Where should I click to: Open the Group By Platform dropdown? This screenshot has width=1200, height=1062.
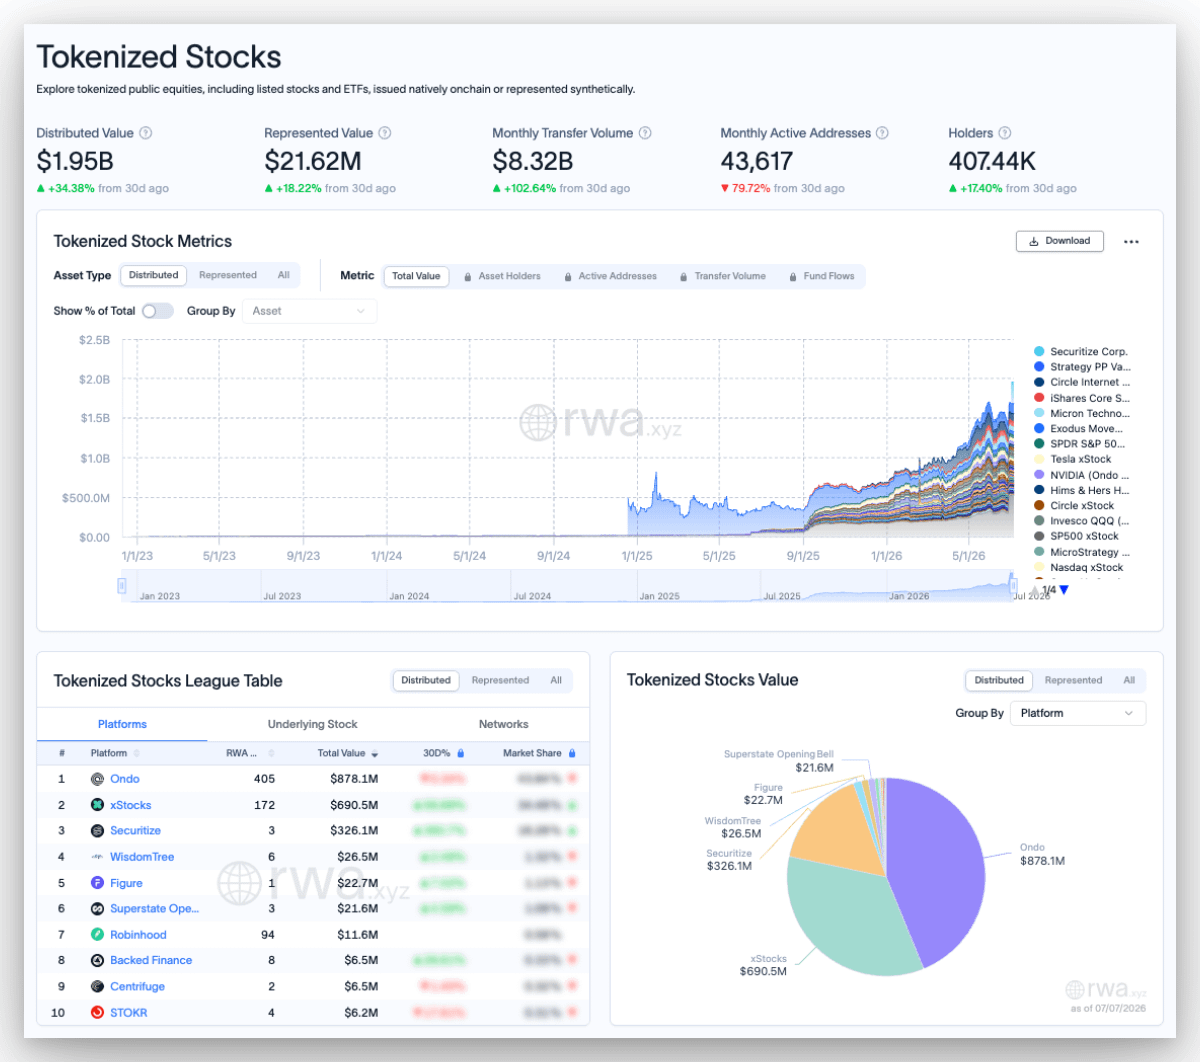pos(1078,713)
